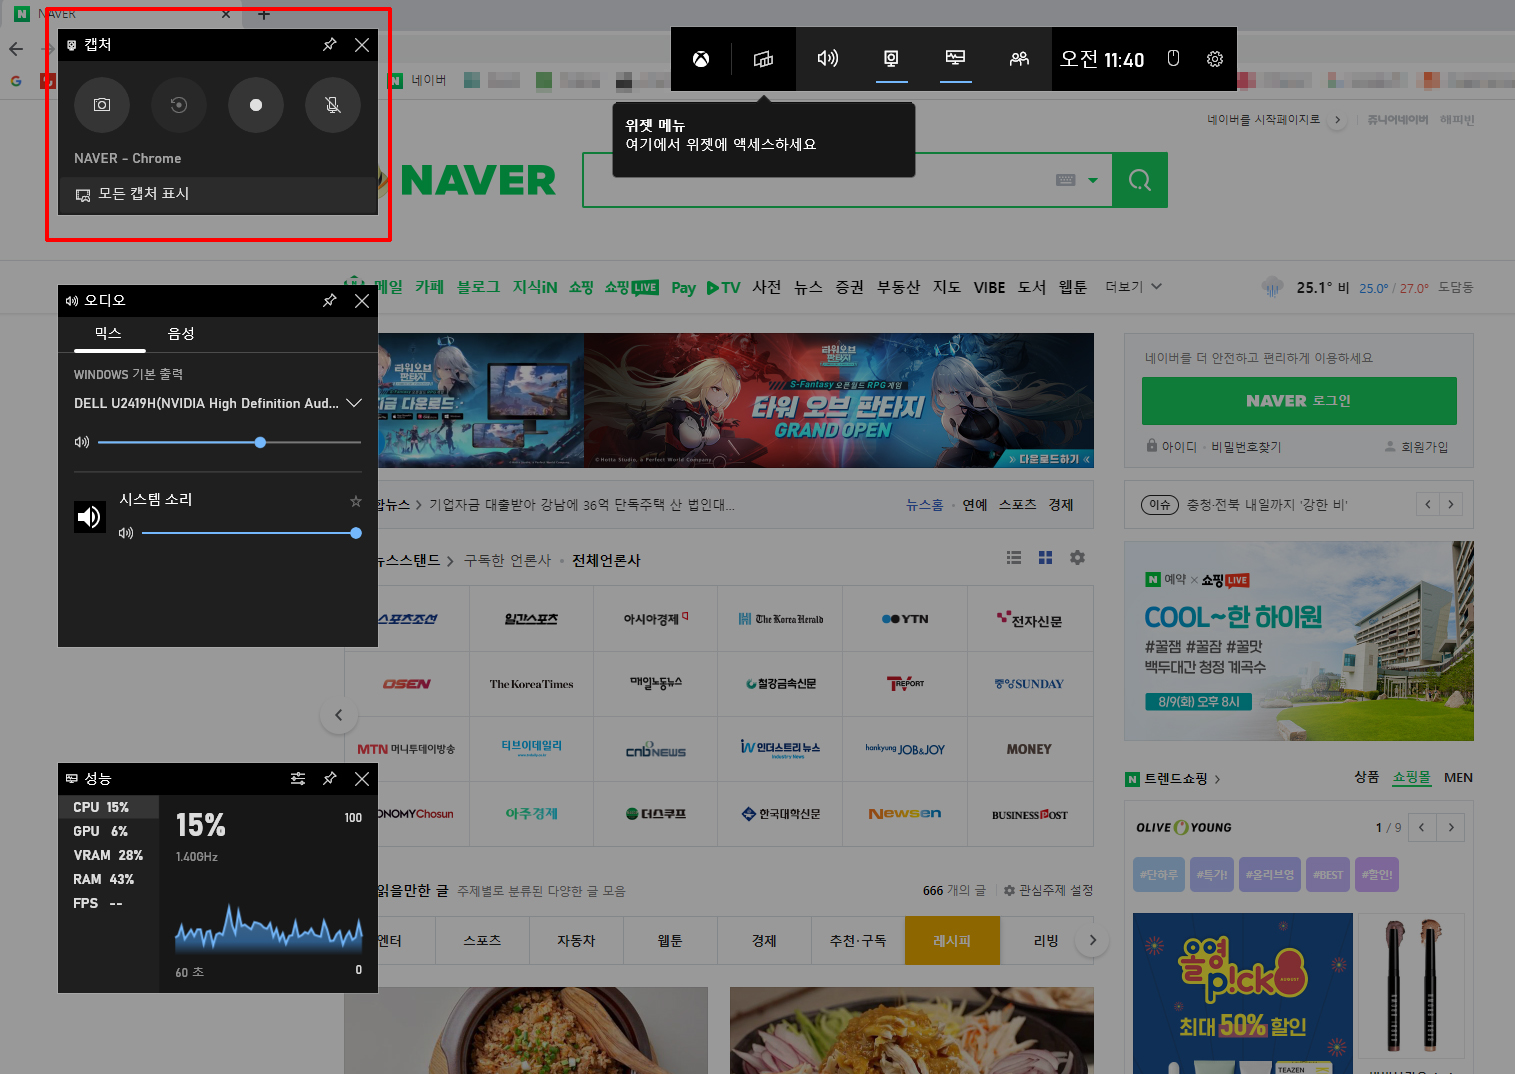Screen dimensions: 1515x1074
Task: Open the on-screen keyboard icon in search box
Action: click(1066, 180)
